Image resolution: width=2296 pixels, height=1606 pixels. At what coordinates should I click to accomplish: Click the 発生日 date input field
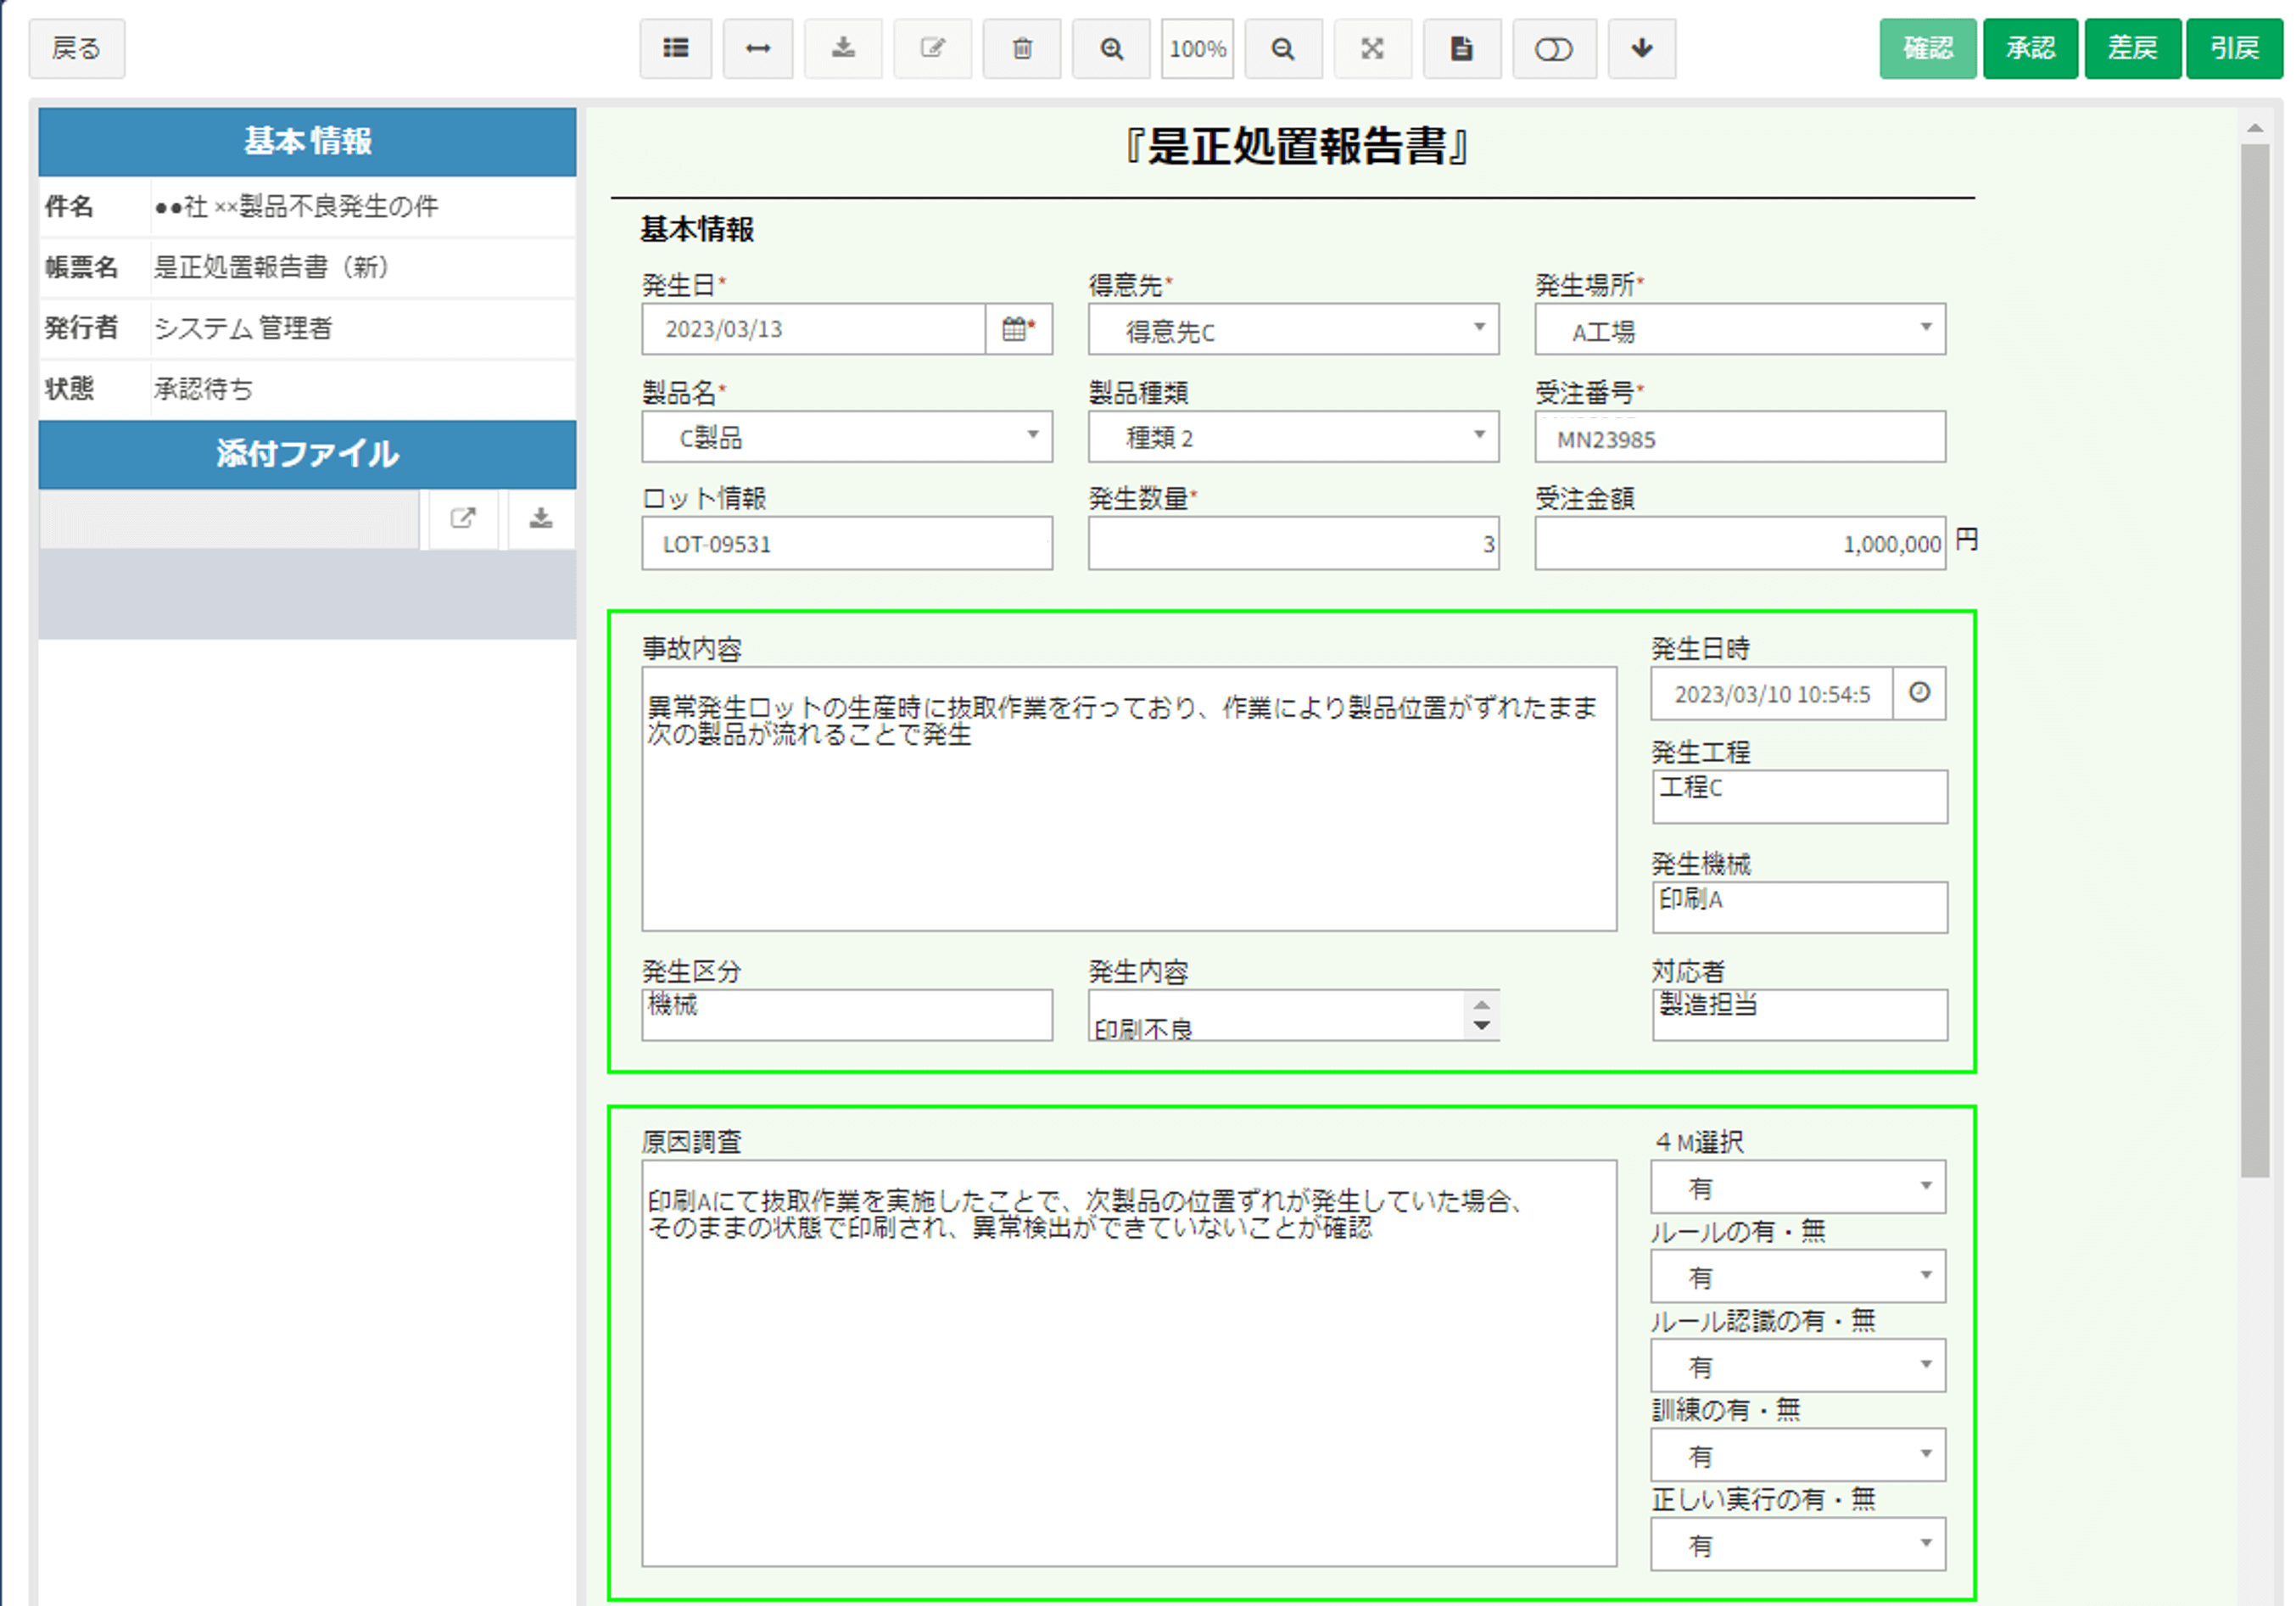[813, 329]
